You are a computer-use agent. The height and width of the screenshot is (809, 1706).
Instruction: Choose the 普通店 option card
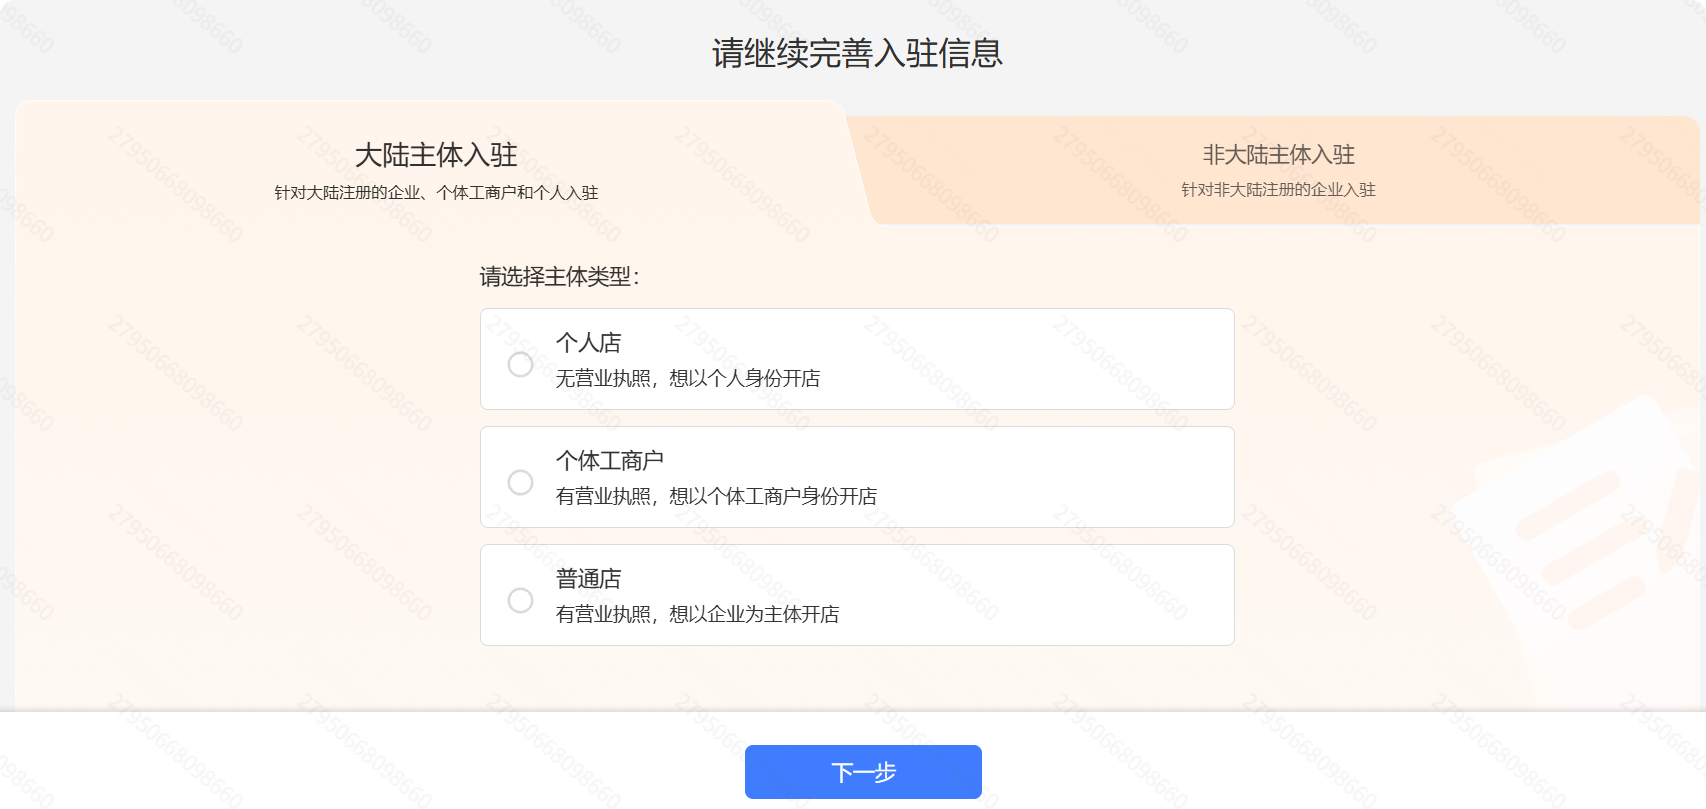click(x=858, y=594)
